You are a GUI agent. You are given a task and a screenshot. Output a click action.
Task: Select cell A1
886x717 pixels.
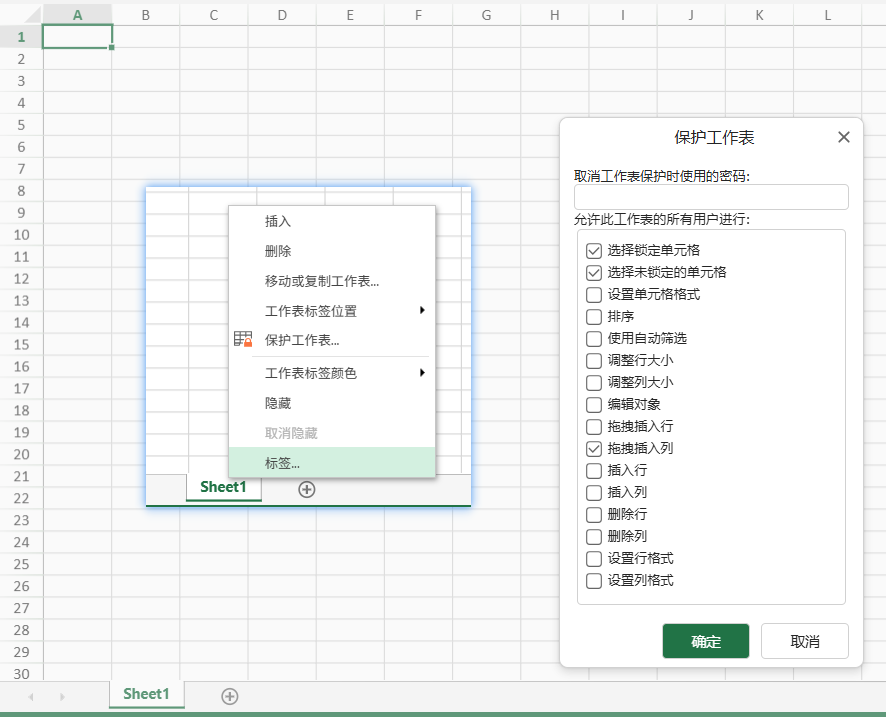[x=77, y=37]
